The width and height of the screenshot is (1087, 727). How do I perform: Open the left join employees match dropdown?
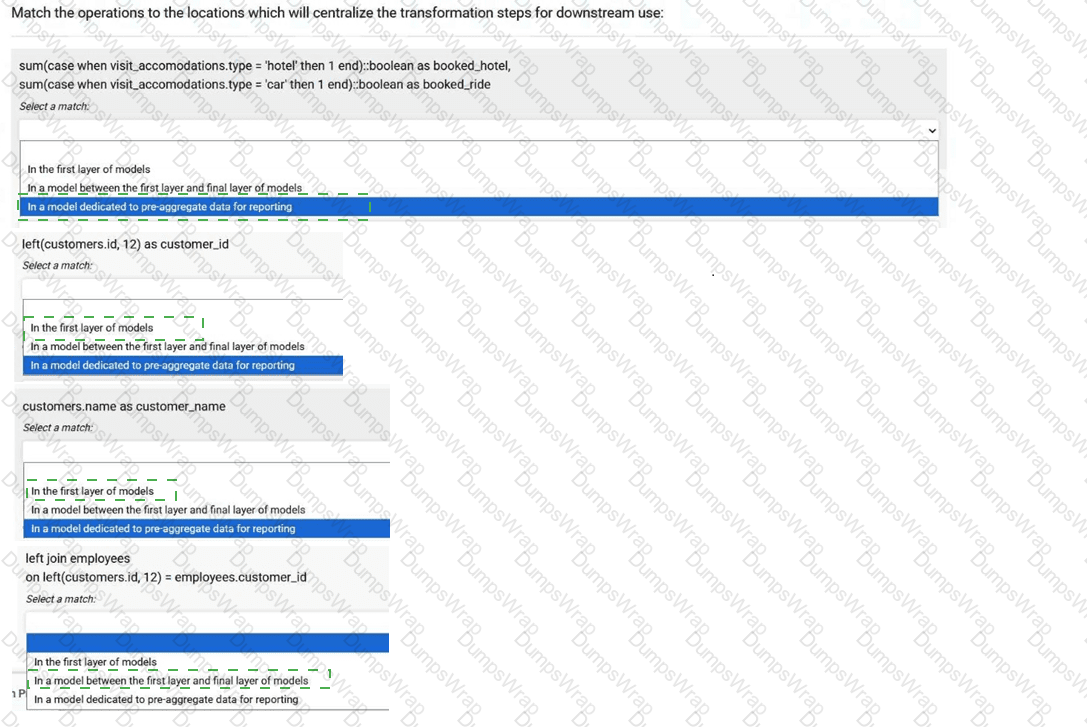click(x=206, y=621)
